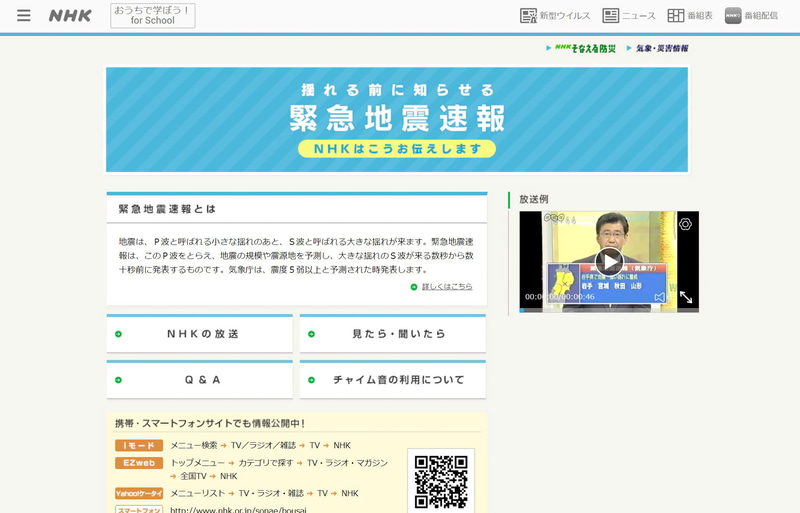Click the 新型ウイルス icon
Screen dimensions: 800x513
coord(529,16)
